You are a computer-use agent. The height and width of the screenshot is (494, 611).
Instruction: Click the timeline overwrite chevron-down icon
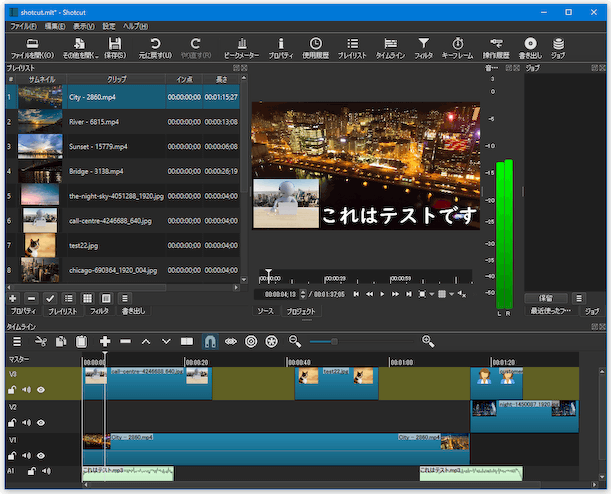point(166,342)
